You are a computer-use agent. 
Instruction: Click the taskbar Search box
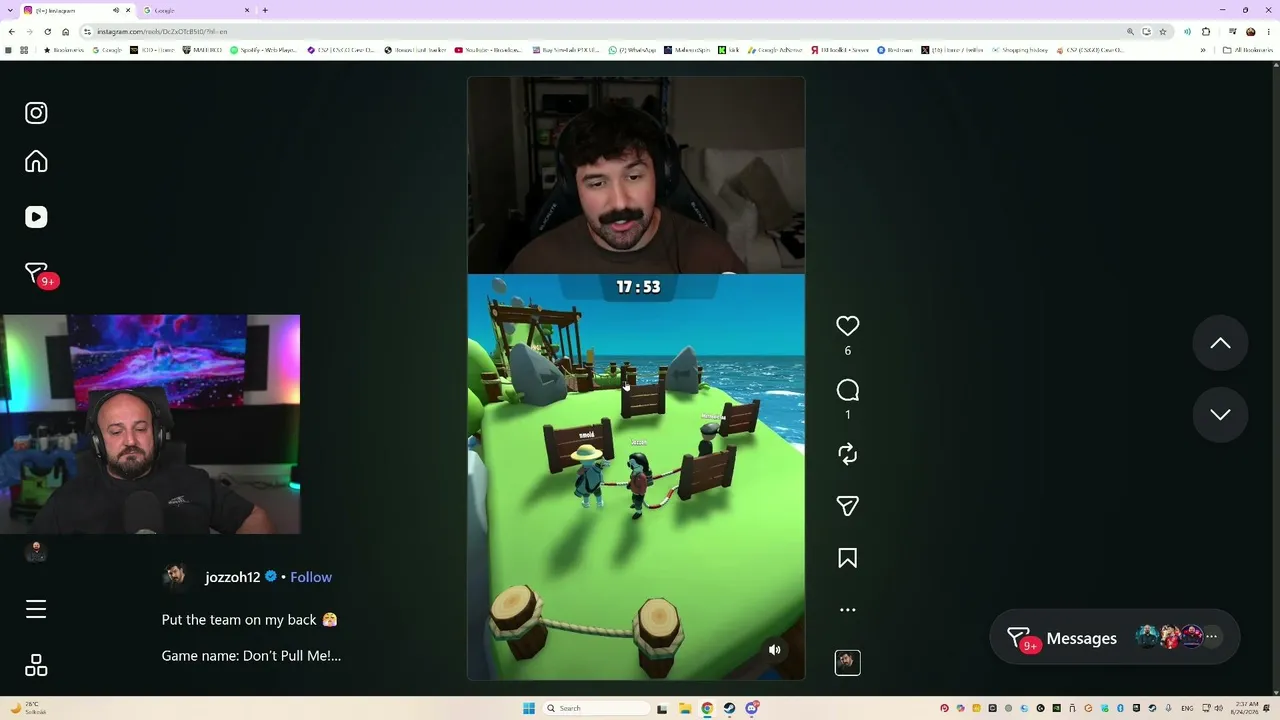coord(597,708)
